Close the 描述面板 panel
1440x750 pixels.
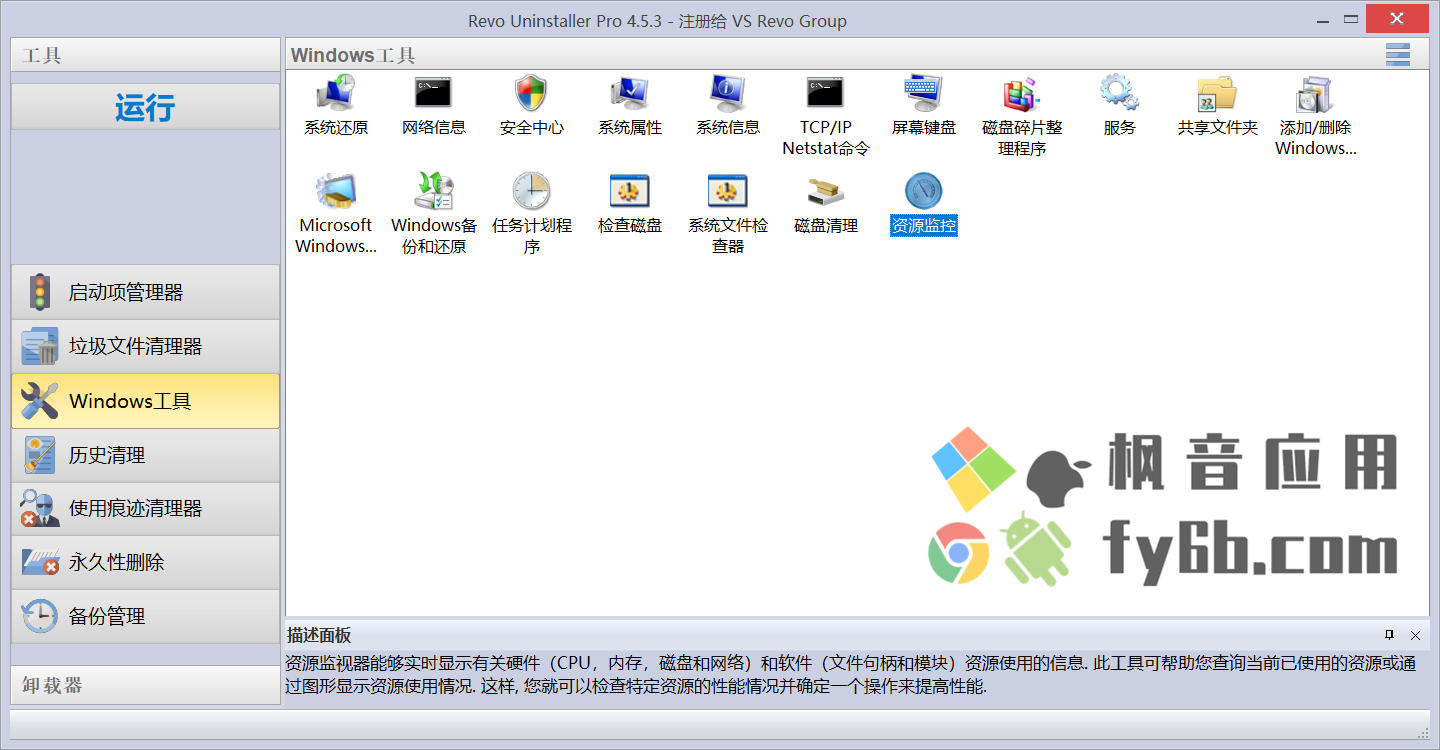coord(1415,635)
